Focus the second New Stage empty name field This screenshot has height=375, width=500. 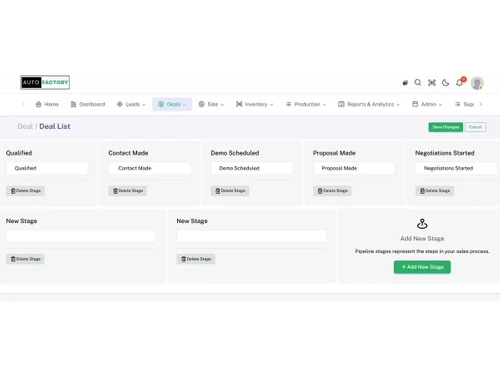(252, 236)
